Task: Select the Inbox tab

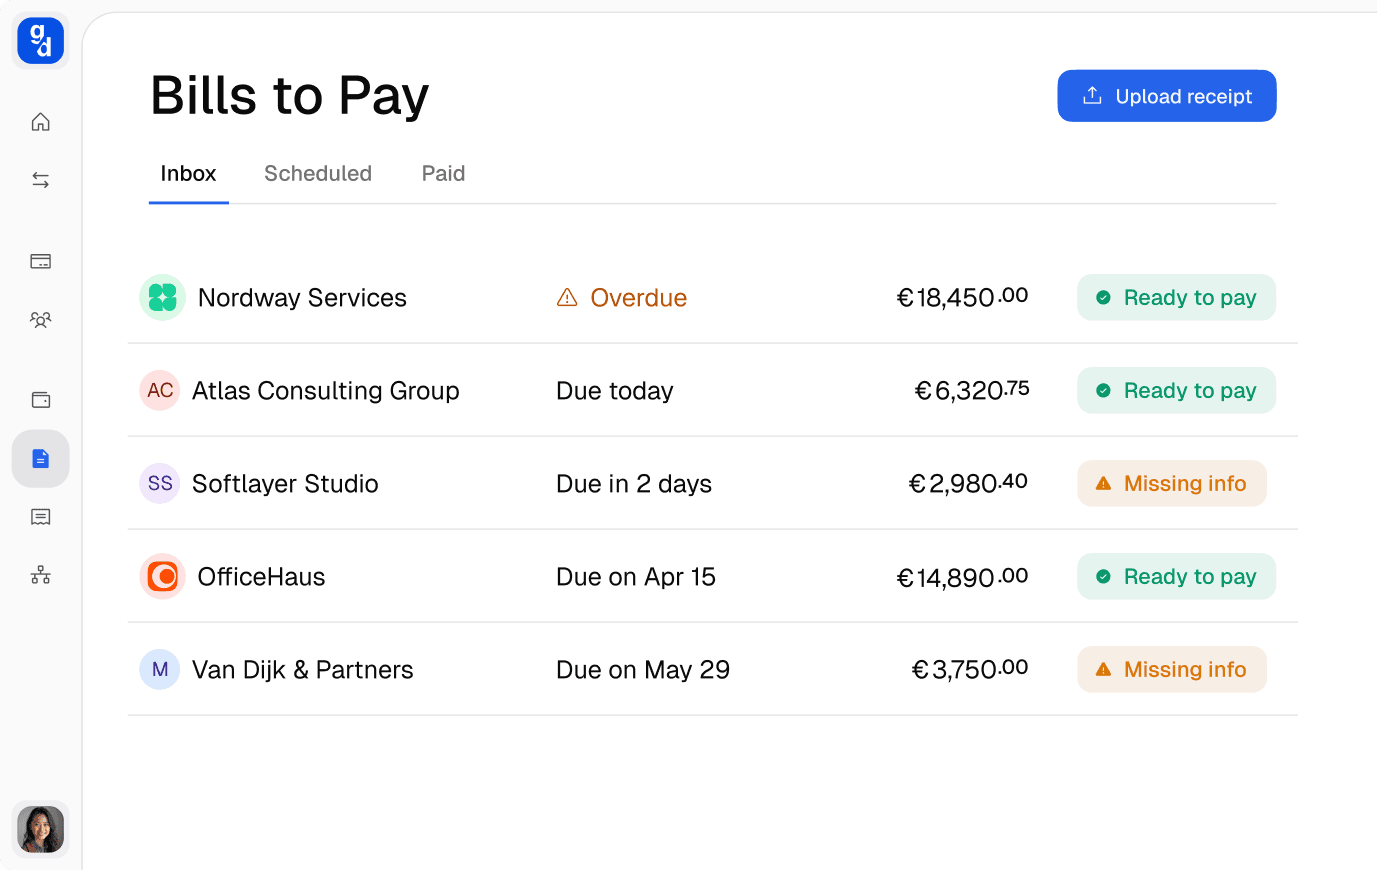Action: pyautogui.click(x=188, y=173)
